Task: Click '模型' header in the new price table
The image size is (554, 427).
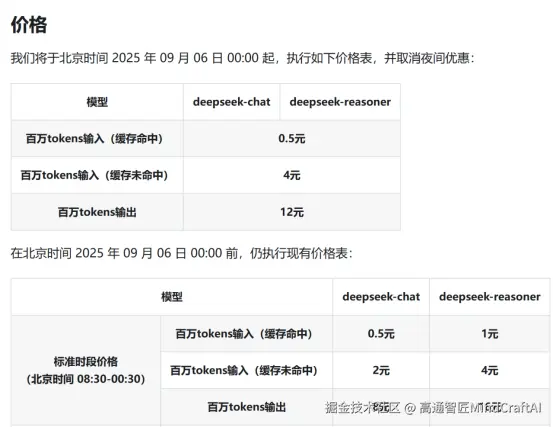Action: tap(97, 102)
